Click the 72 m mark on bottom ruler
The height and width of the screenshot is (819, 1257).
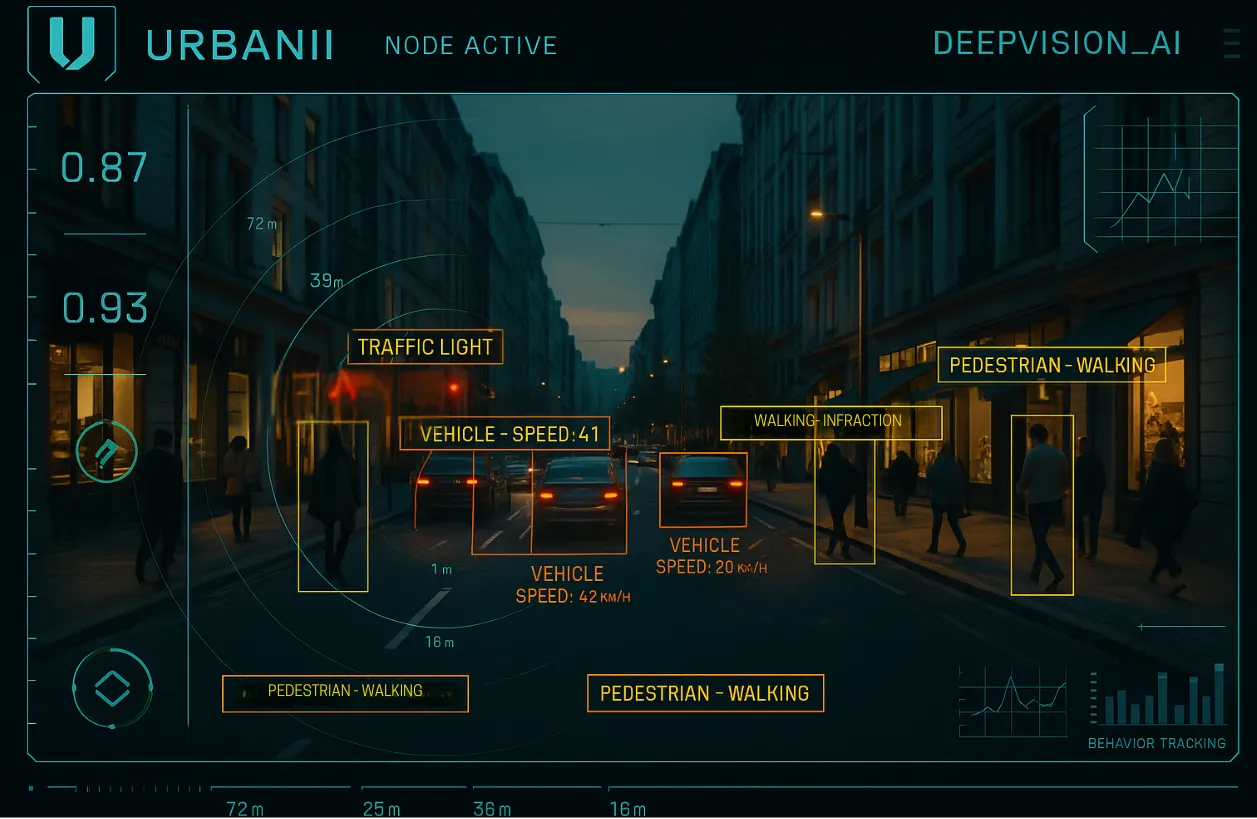[245, 809]
